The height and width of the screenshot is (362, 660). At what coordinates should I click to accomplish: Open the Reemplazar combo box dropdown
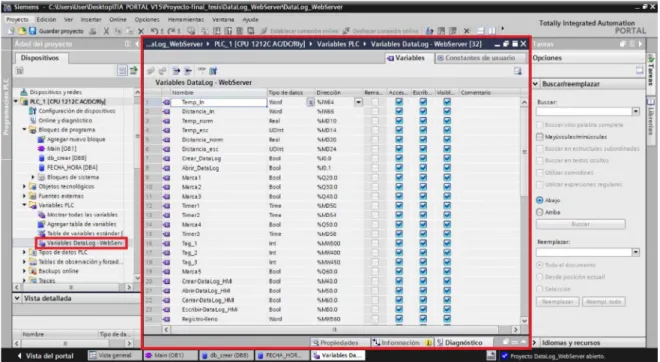coord(636,252)
